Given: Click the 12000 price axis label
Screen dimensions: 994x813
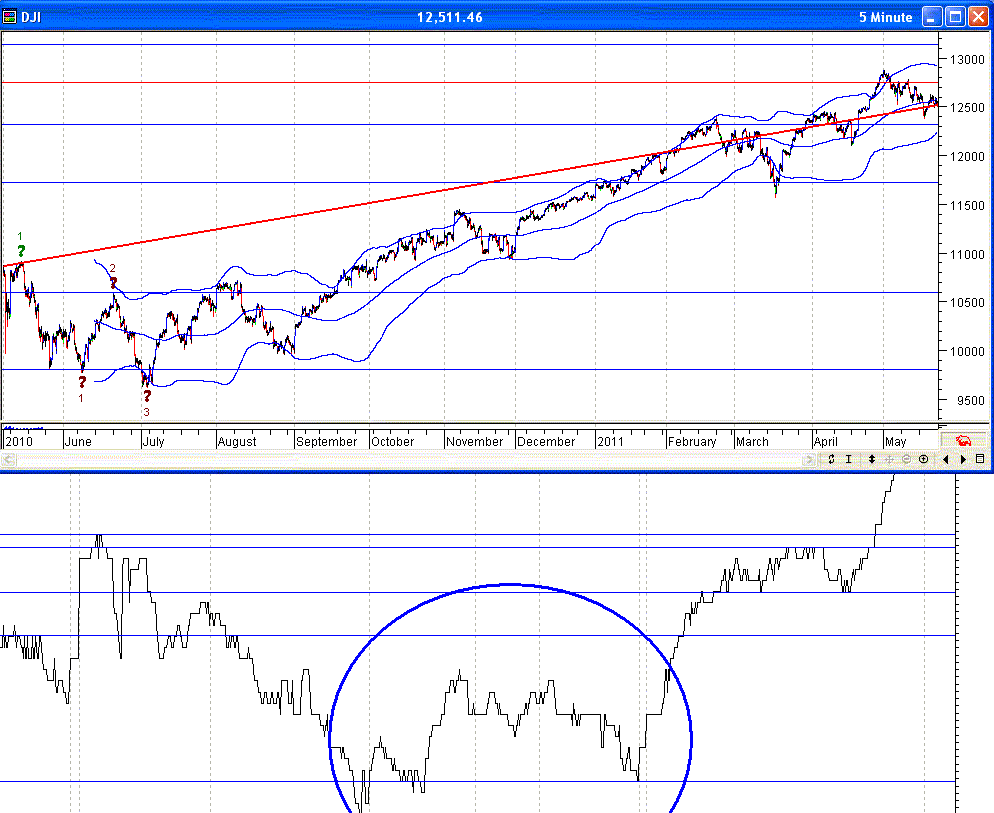Looking at the screenshot, I should pyautogui.click(x=967, y=157).
